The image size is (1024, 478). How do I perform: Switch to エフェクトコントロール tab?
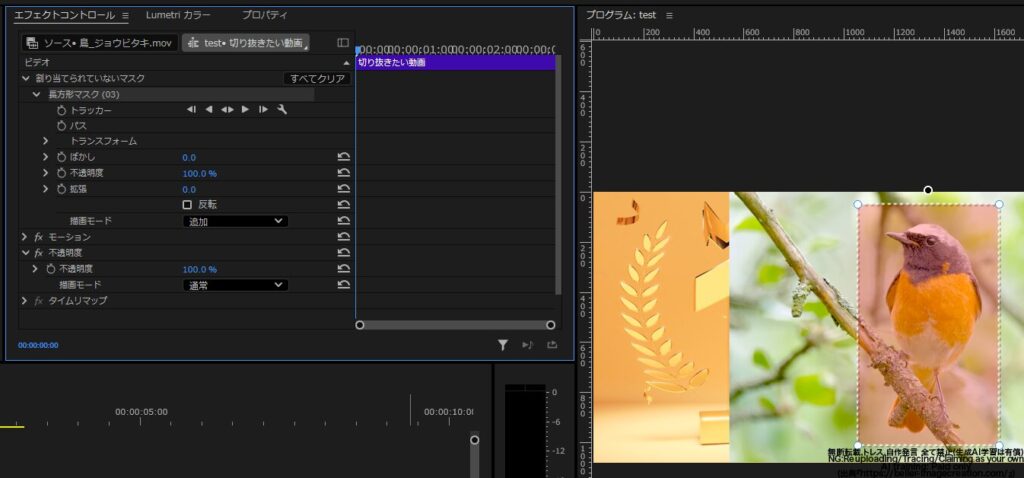[x=65, y=15]
